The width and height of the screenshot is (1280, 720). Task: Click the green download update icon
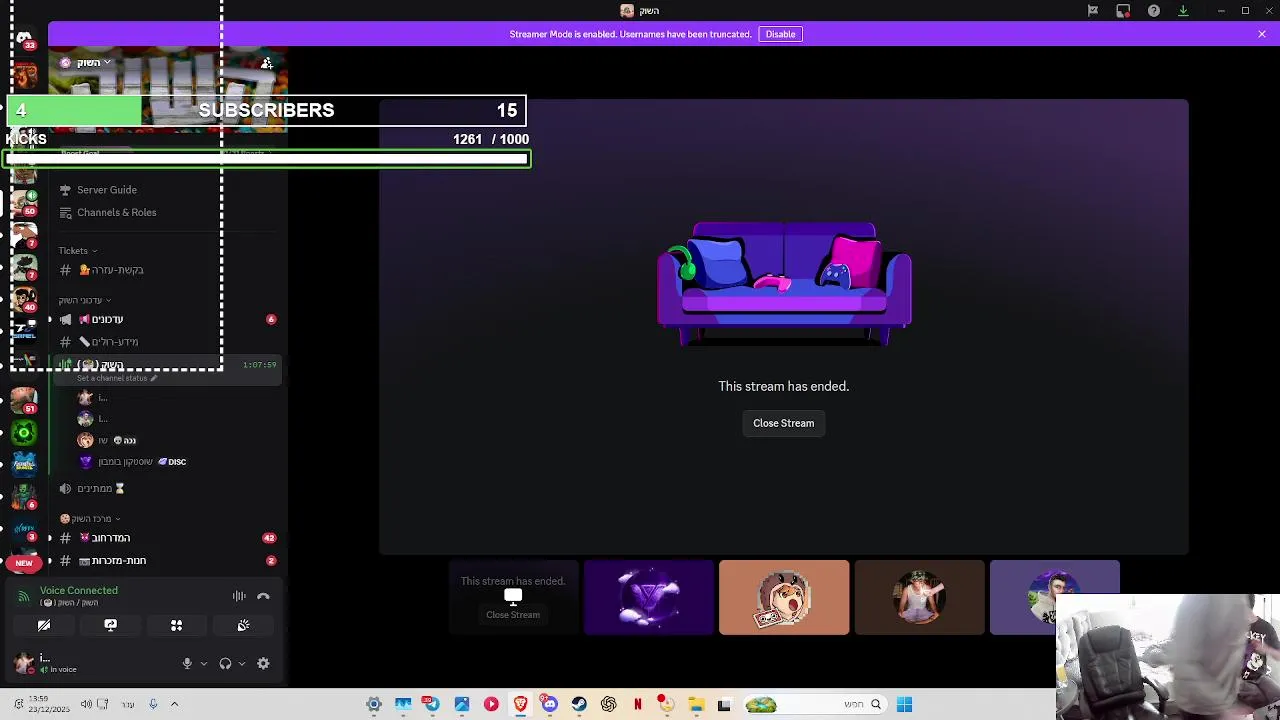point(1183,11)
